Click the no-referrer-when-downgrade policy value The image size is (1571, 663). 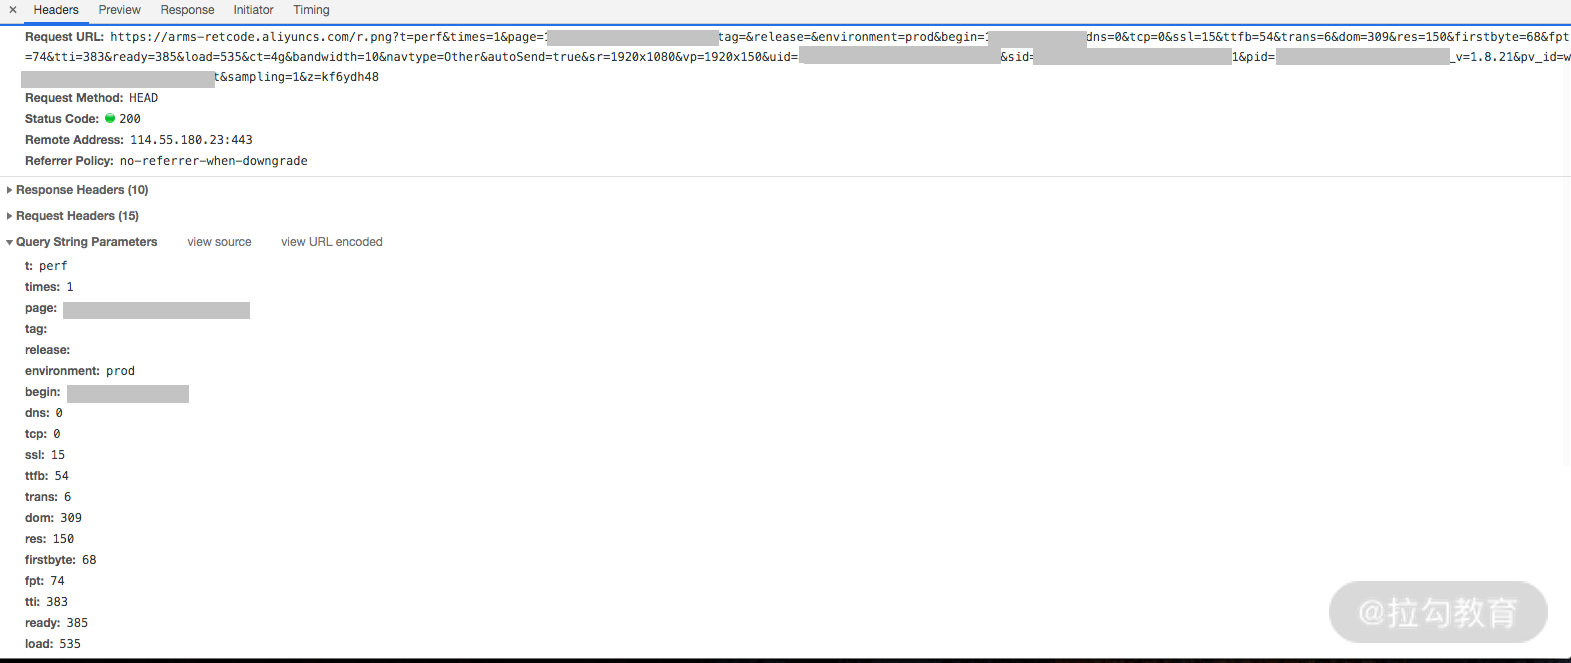pyautogui.click(x=213, y=161)
